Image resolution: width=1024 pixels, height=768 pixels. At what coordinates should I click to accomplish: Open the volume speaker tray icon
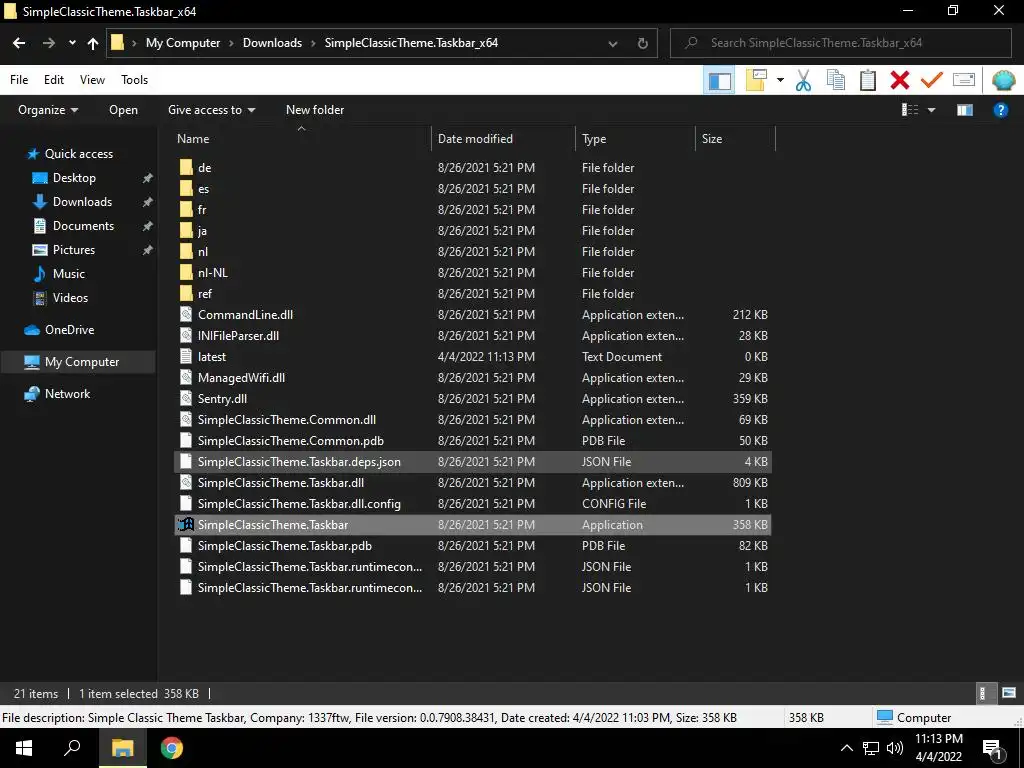(x=895, y=748)
